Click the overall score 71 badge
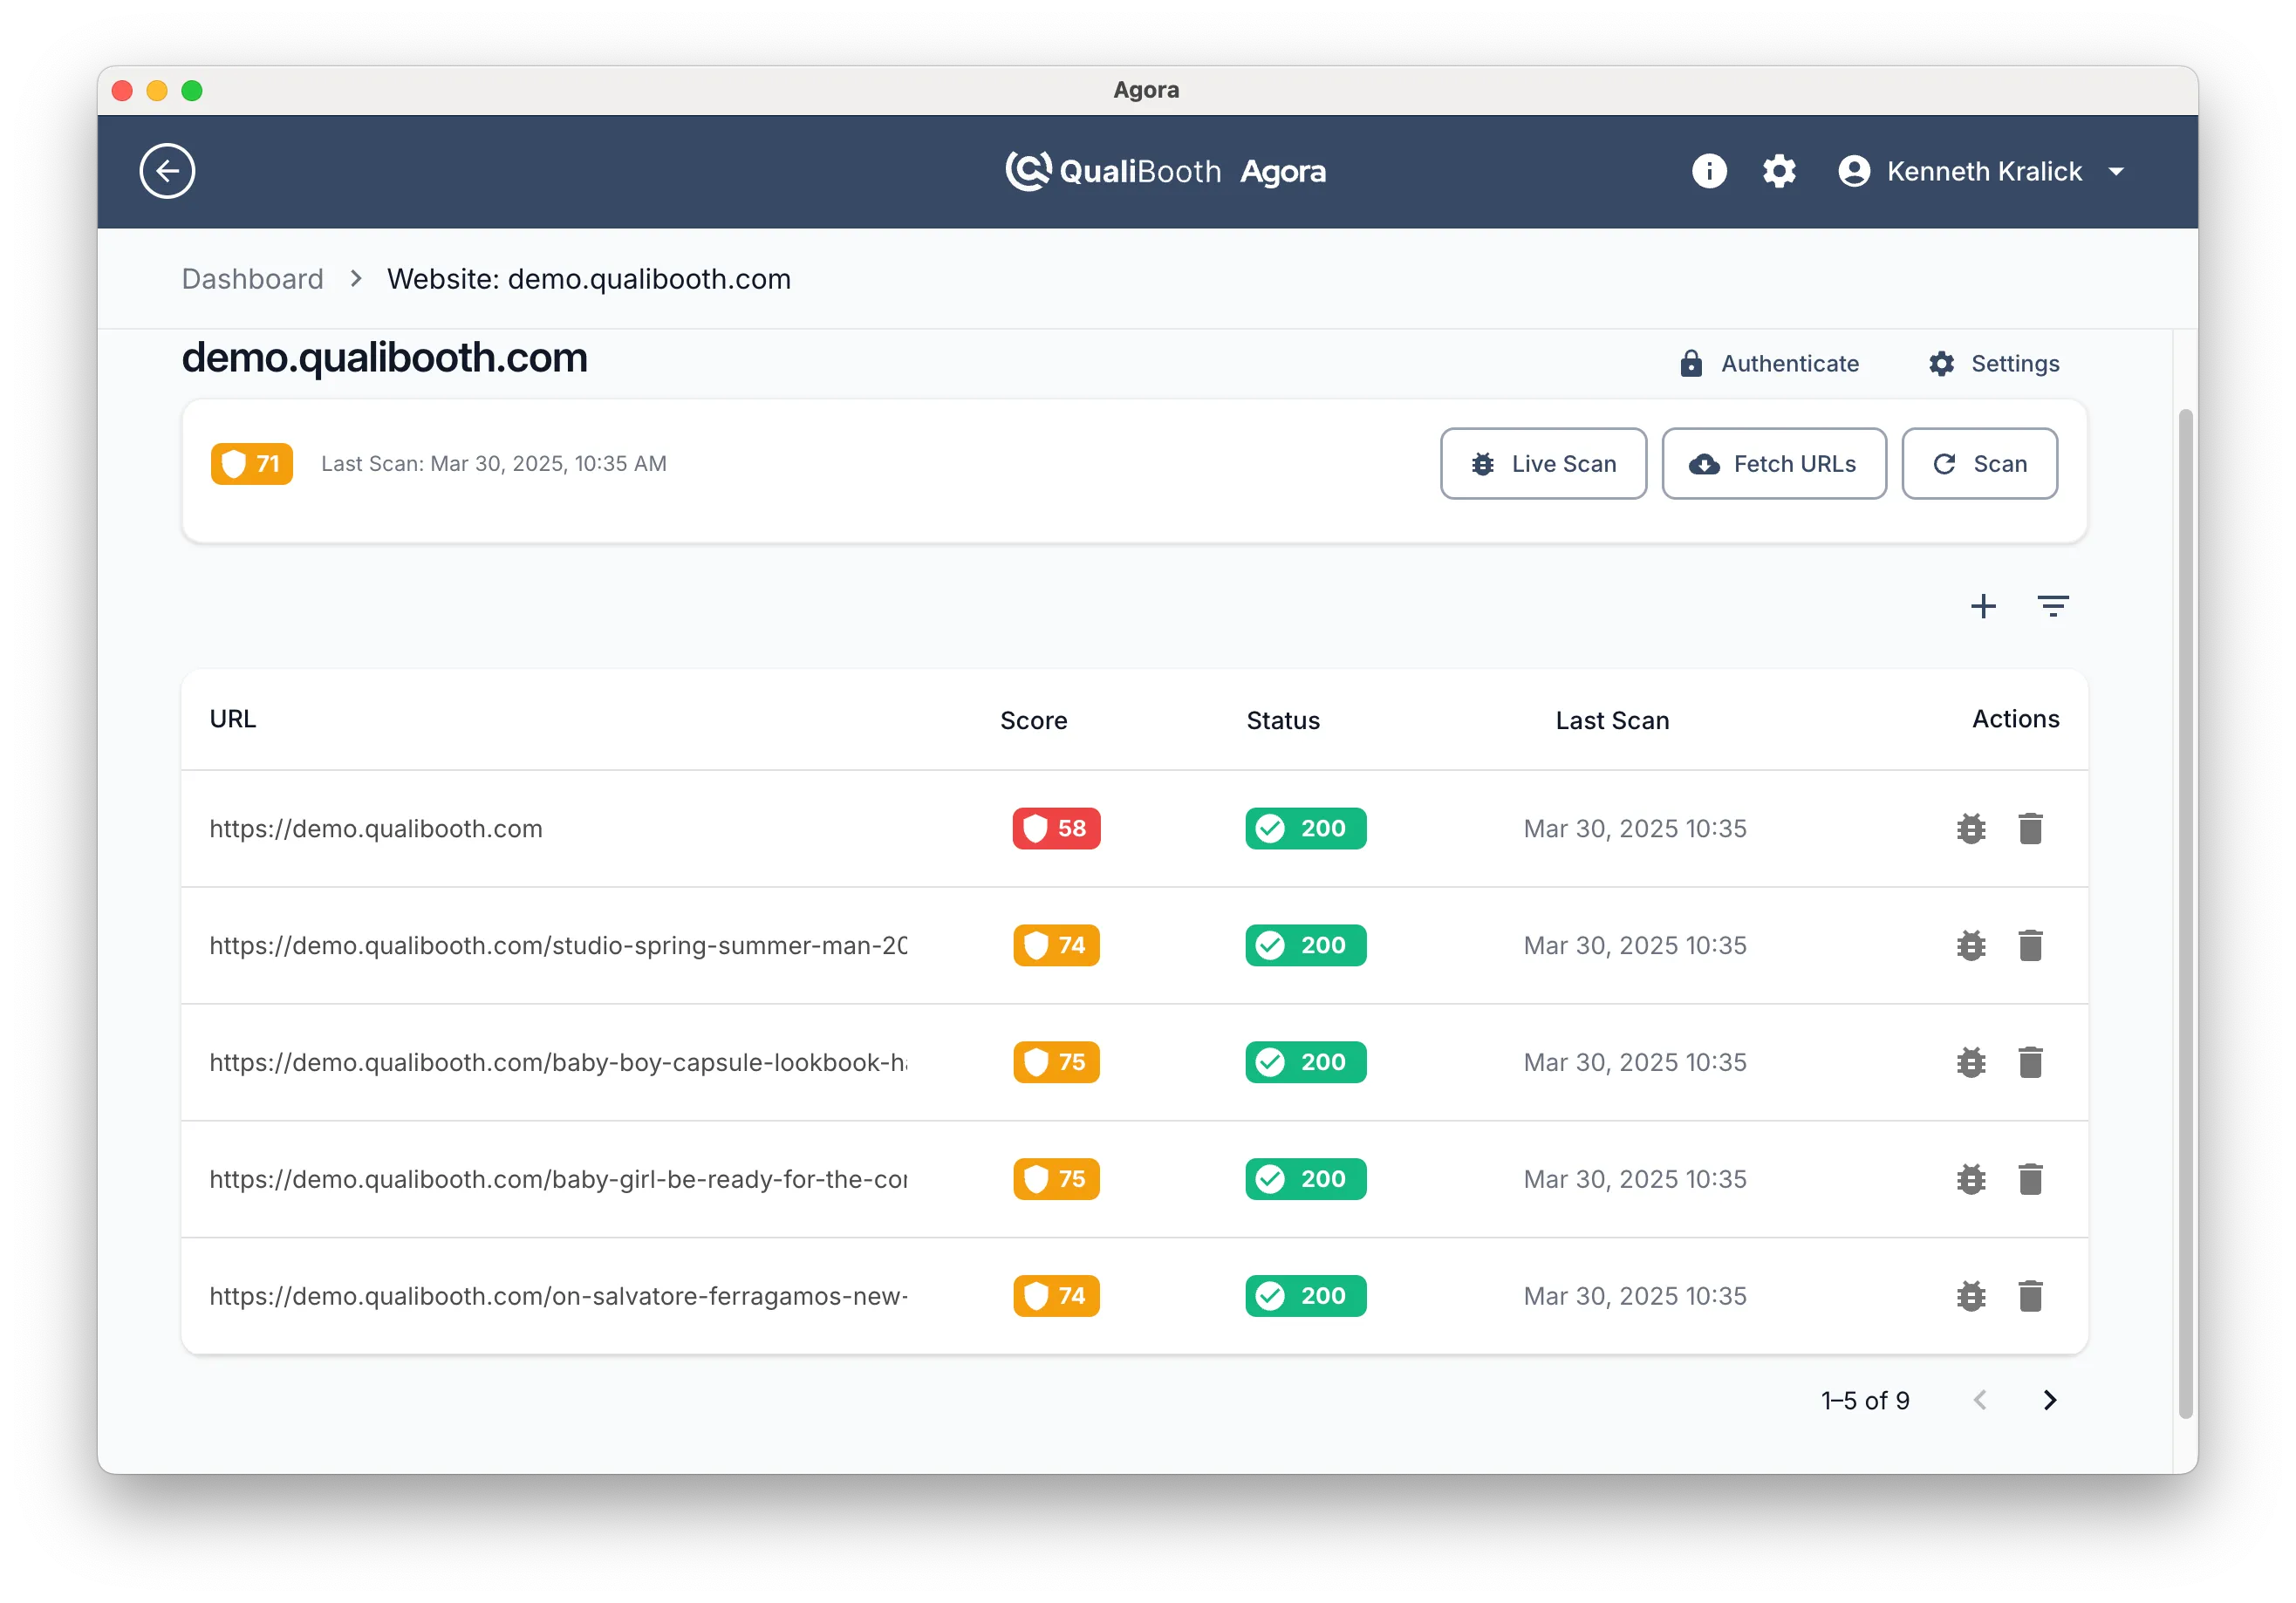 (x=252, y=464)
